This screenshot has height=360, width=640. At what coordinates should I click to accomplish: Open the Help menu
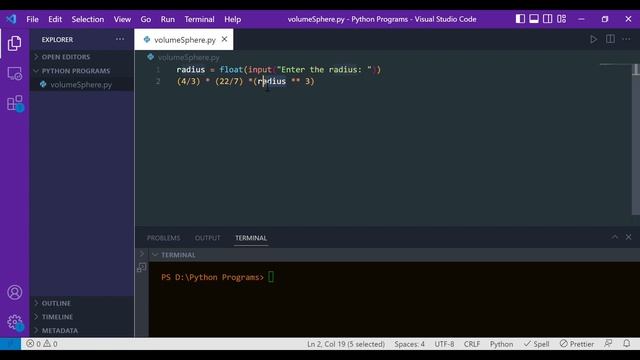(x=233, y=19)
